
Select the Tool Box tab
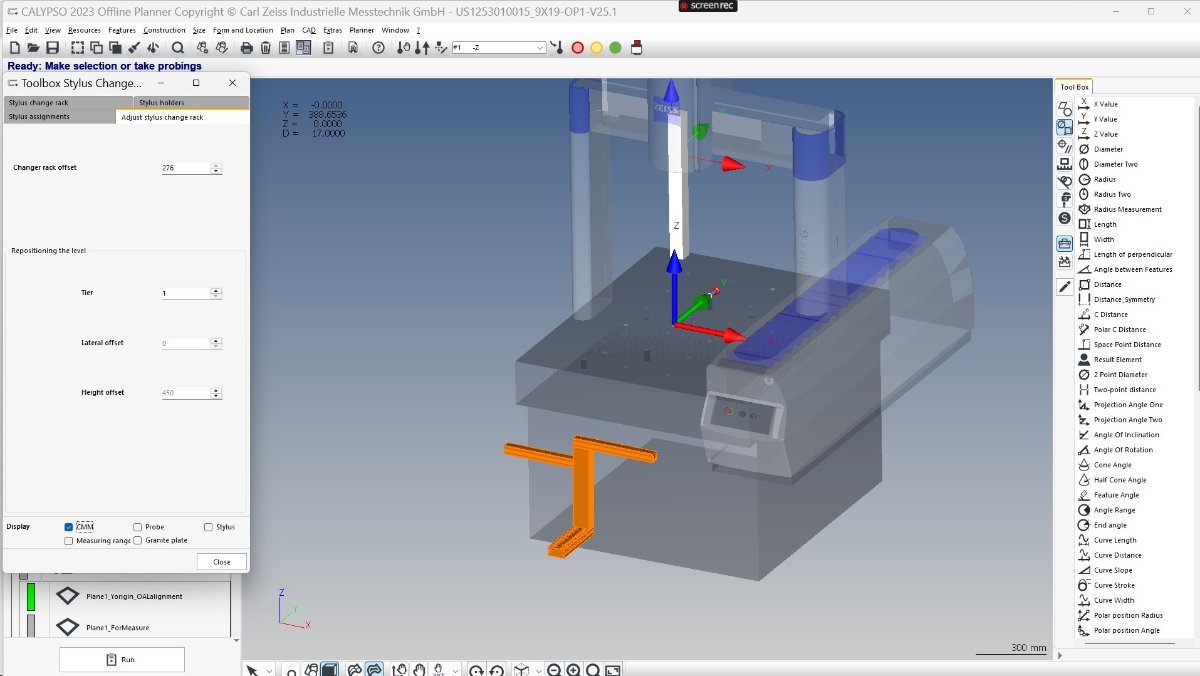pos(1074,87)
